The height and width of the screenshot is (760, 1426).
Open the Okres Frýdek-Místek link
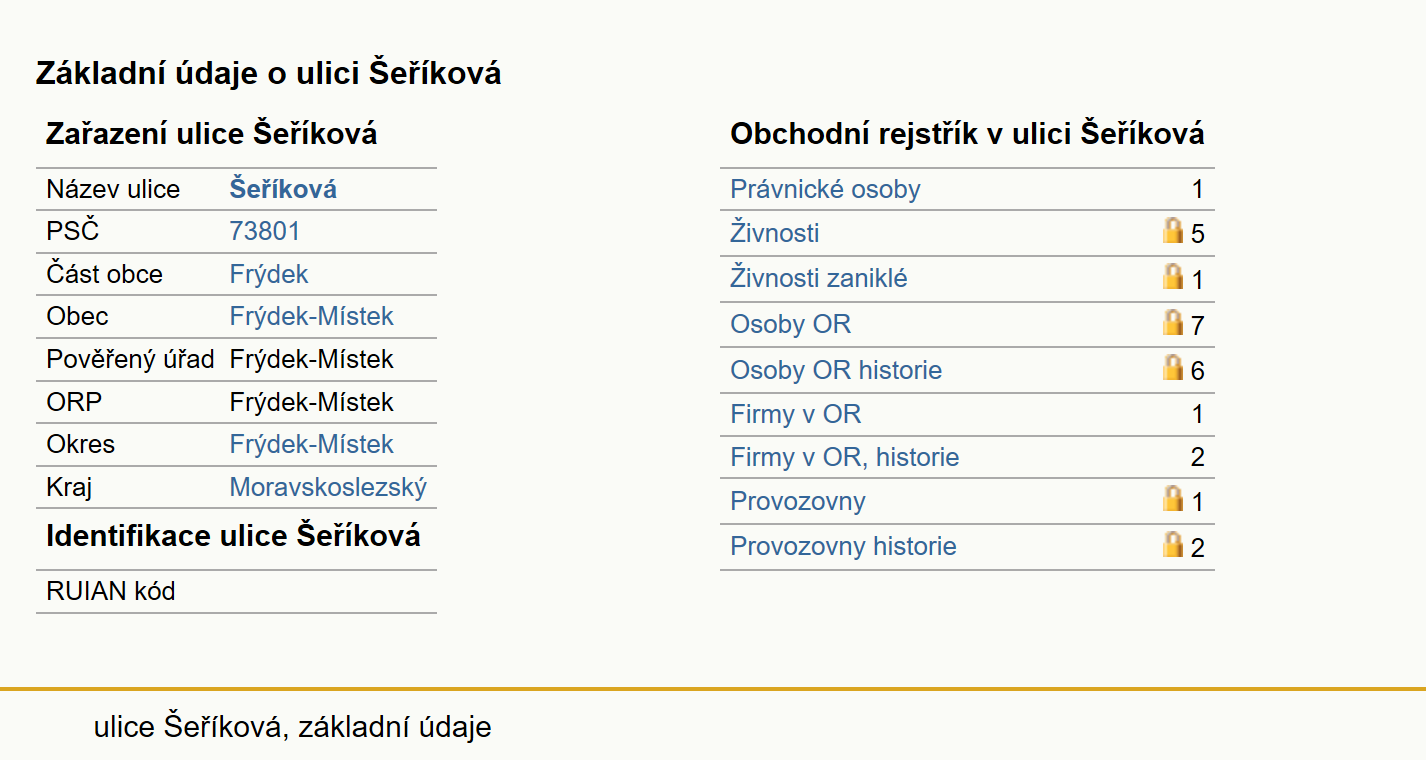pos(312,444)
